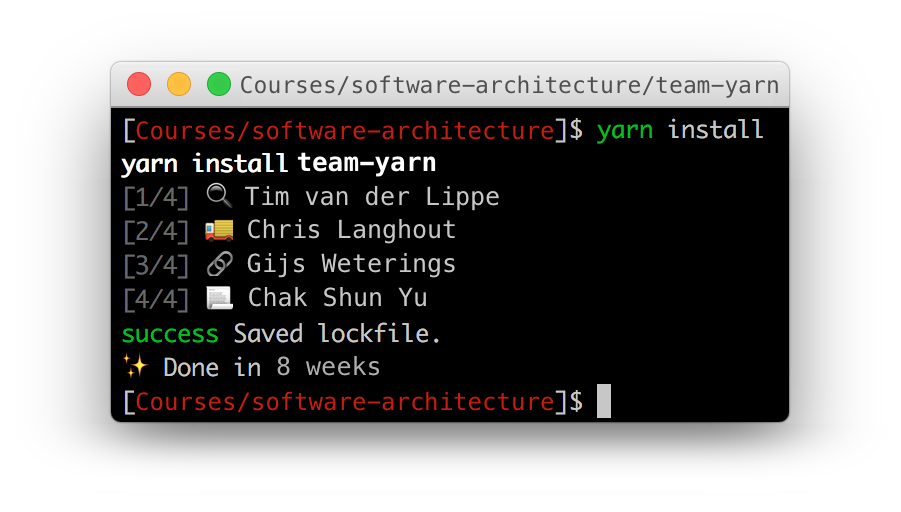Click the green yarn command word

click(625, 130)
